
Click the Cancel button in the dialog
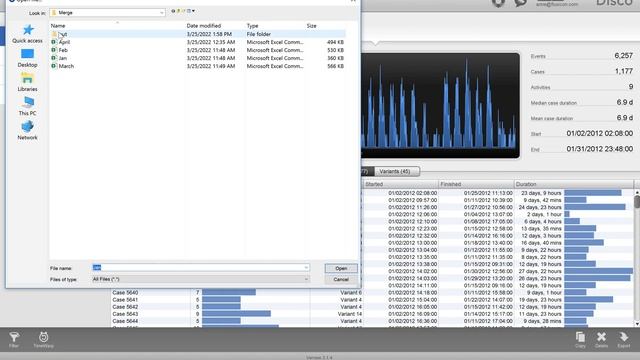point(341,280)
